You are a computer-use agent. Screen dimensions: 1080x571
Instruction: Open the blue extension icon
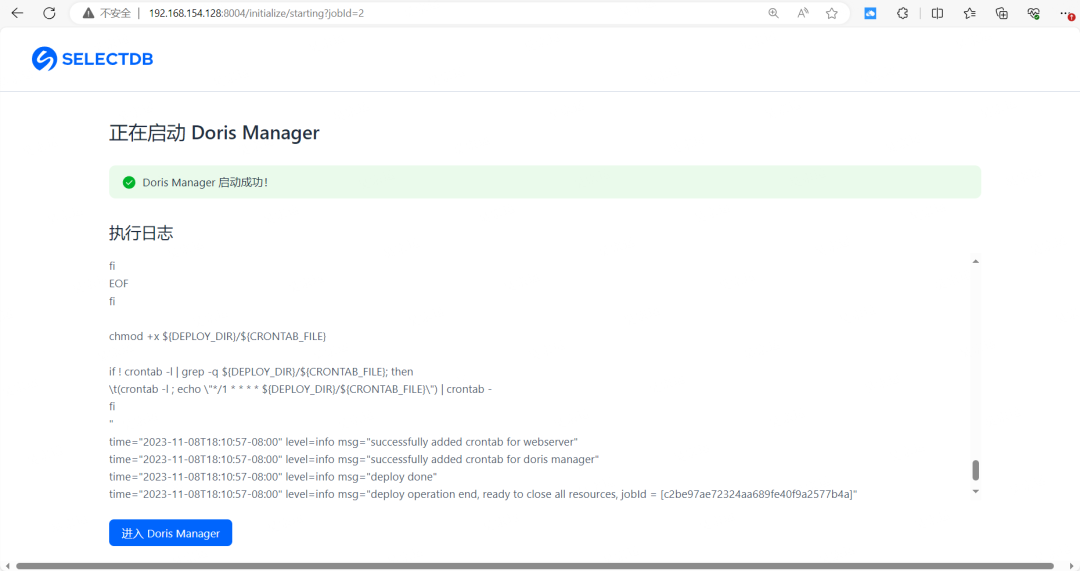tap(871, 13)
